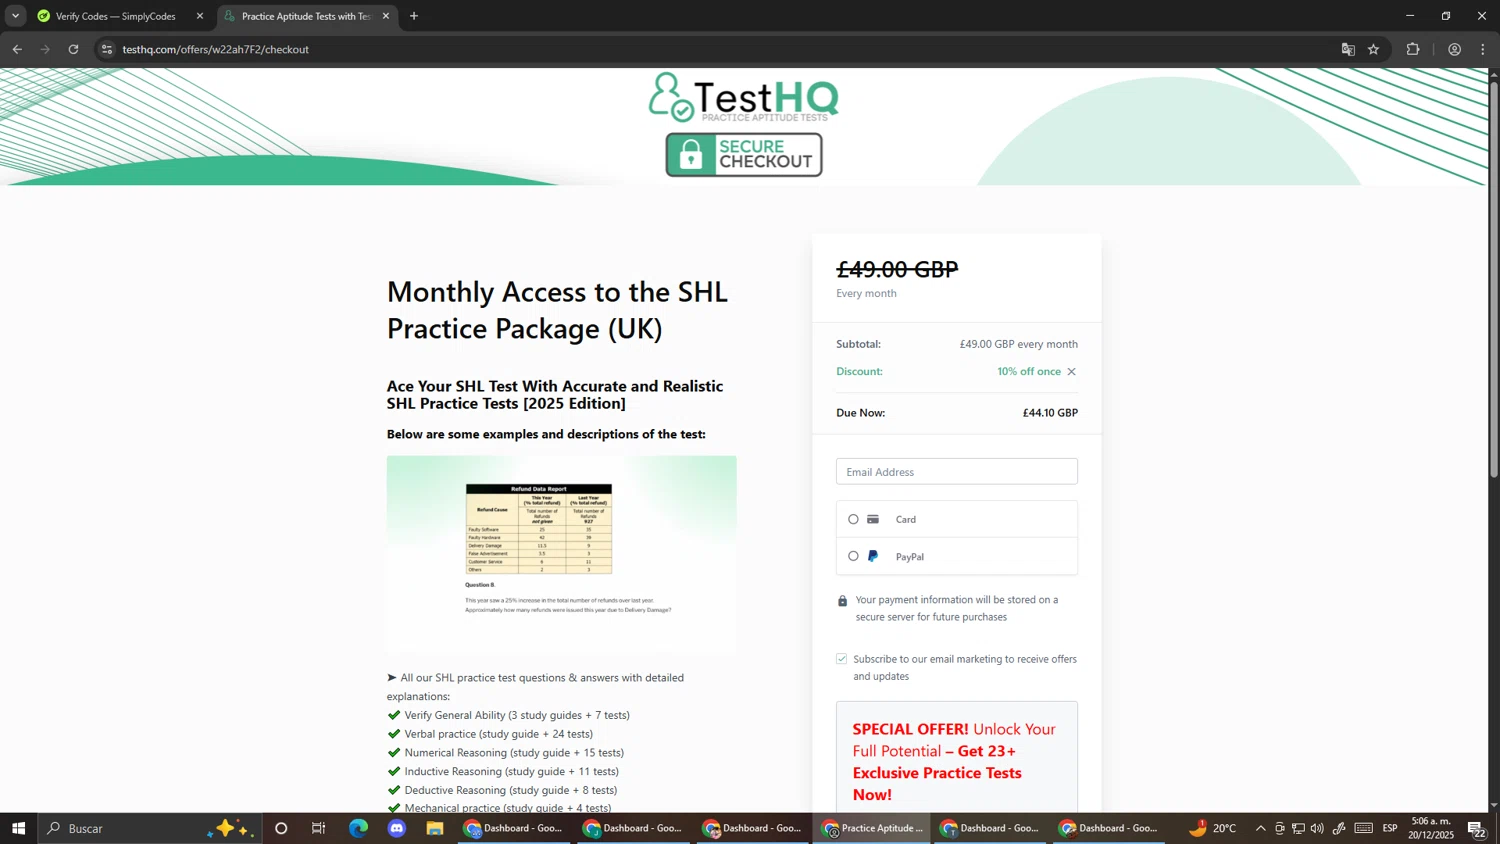Open the Chrome three-dot menu
This screenshot has width=1500, height=844.
pos(1483,49)
